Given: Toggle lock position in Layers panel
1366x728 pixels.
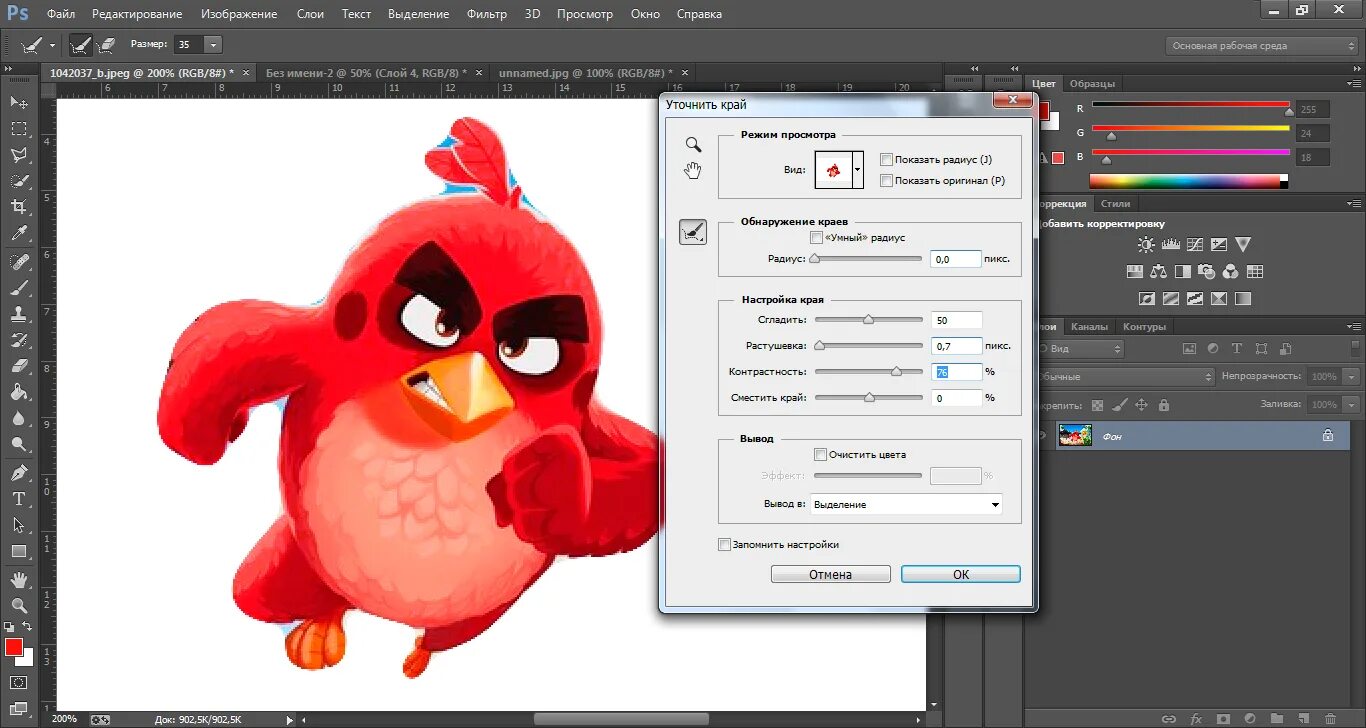Looking at the screenshot, I should [x=1140, y=405].
